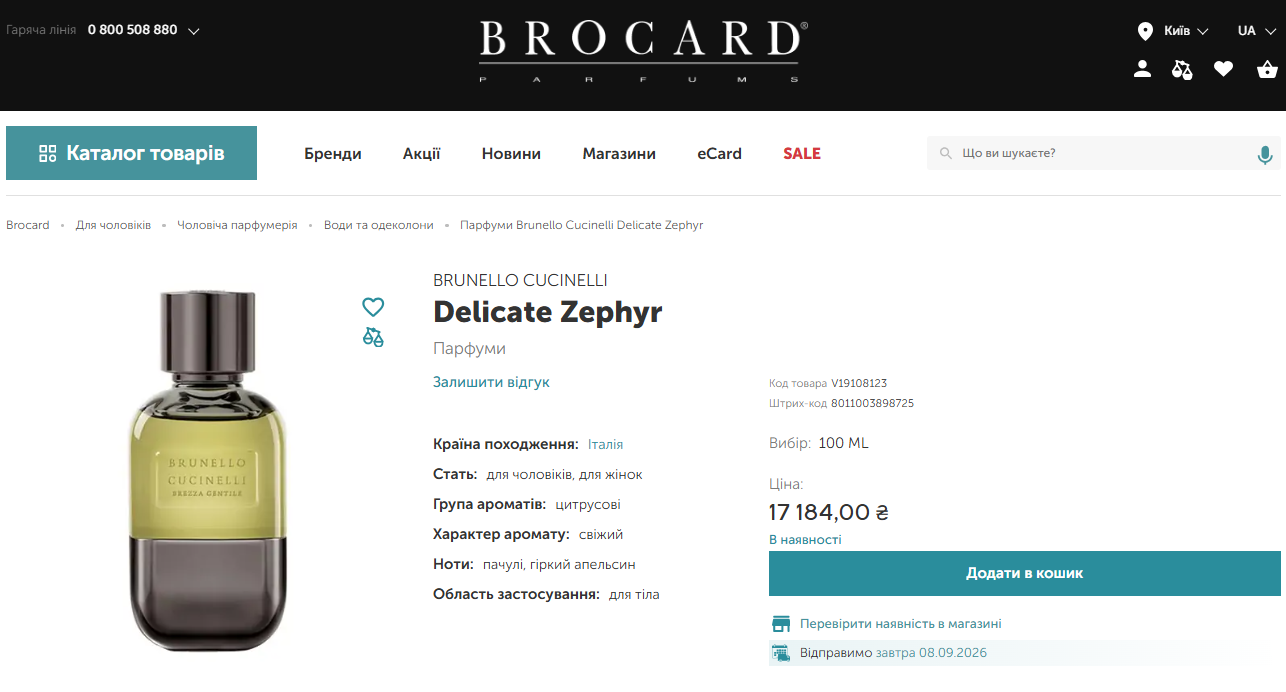The height and width of the screenshot is (692, 1286).
Task: Click the Додати в кошик button
Action: point(1024,573)
